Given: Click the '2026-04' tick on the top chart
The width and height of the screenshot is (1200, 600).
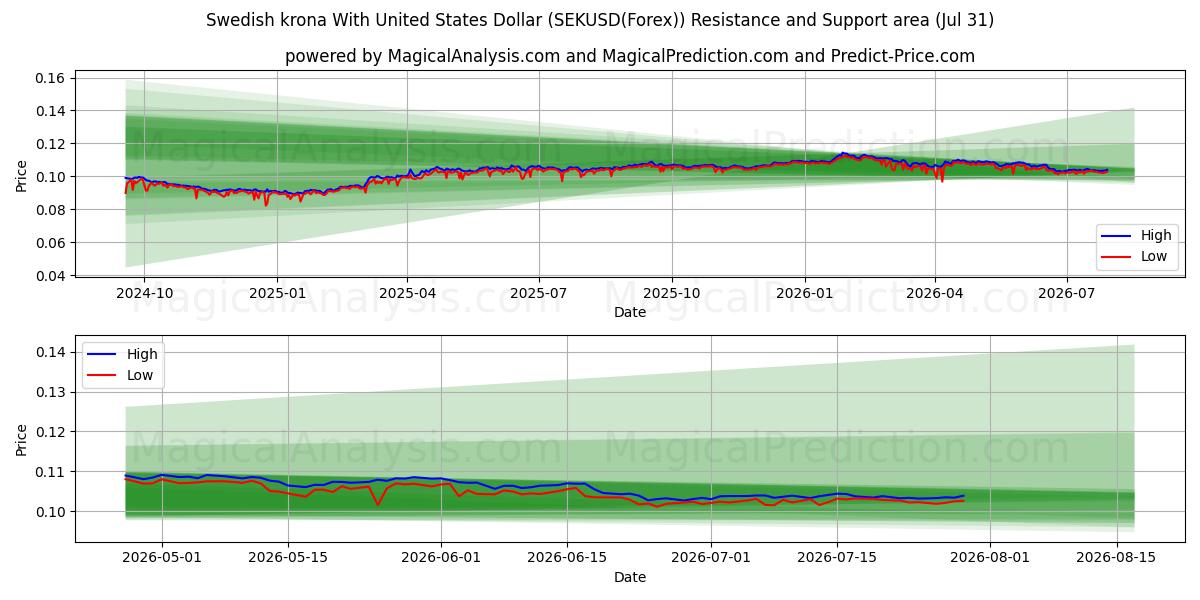Looking at the screenshot, I should coord(934,294).
